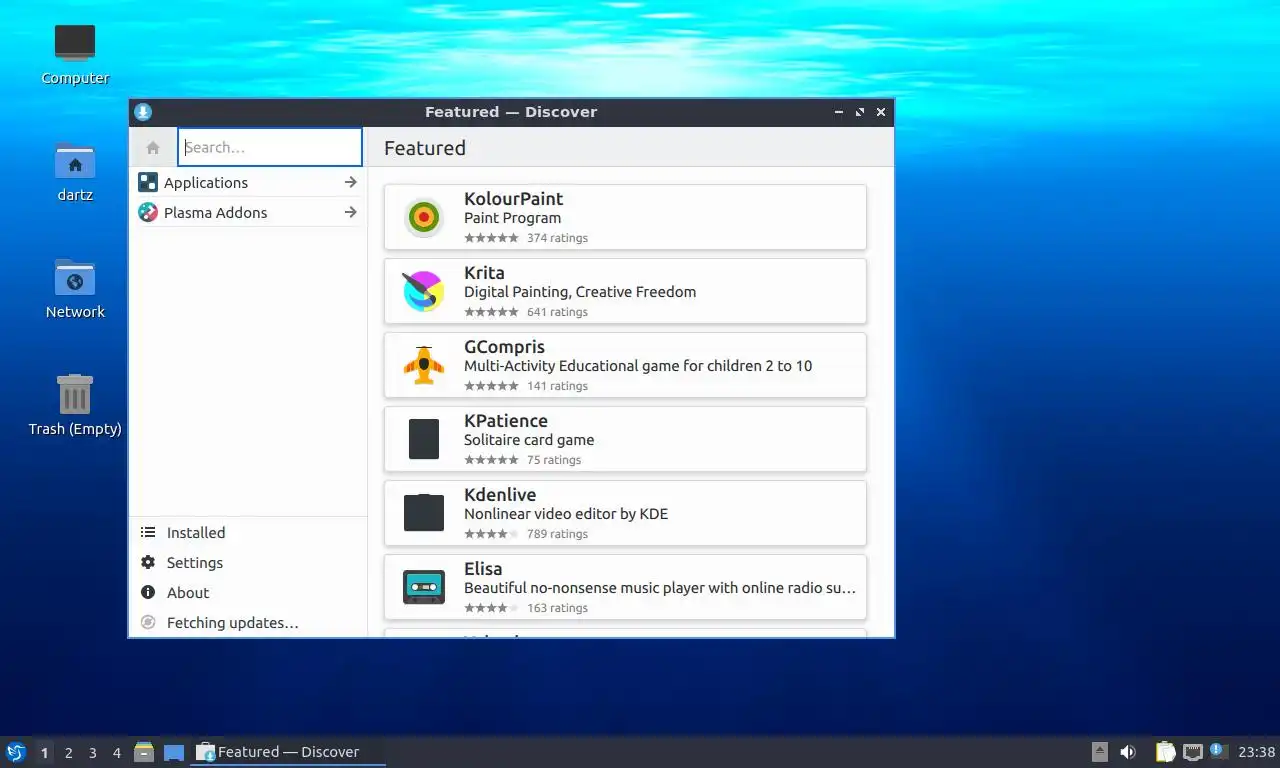Viewport: 1280px width, 768px height.
Task: Click the show desktop panel icon
Action: click(174, 752)
